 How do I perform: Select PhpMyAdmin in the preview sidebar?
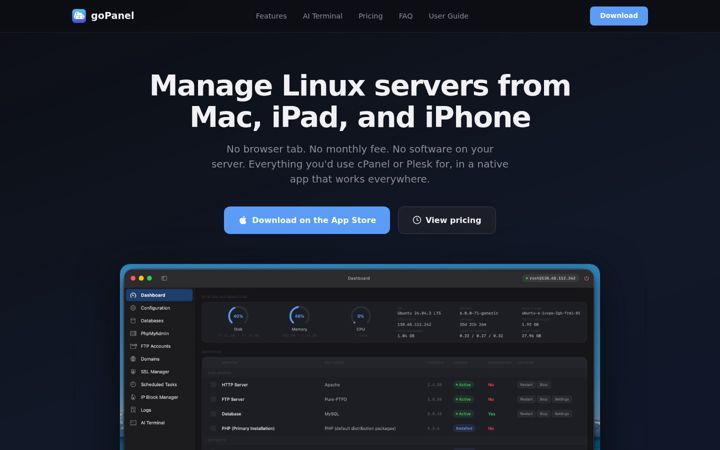(x=159, y=333)
